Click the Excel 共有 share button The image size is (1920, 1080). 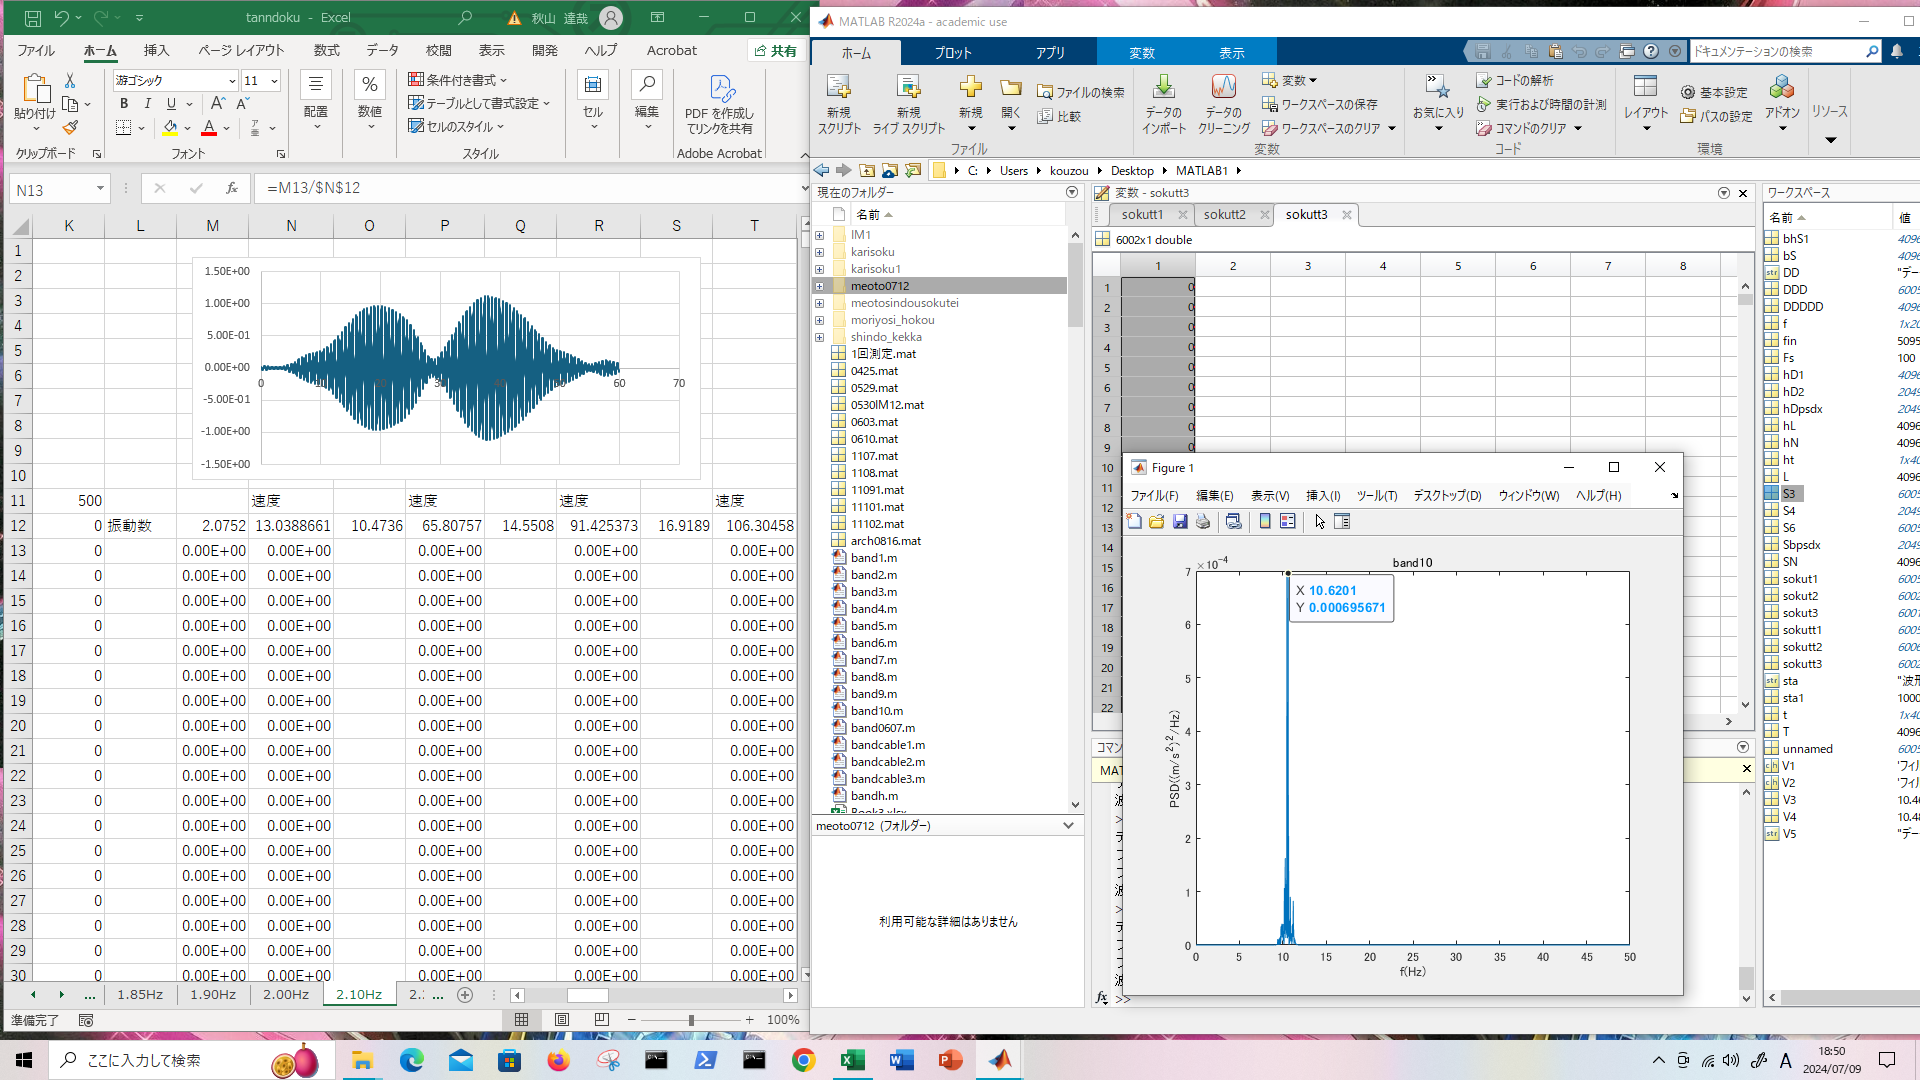tap(775, 51)
